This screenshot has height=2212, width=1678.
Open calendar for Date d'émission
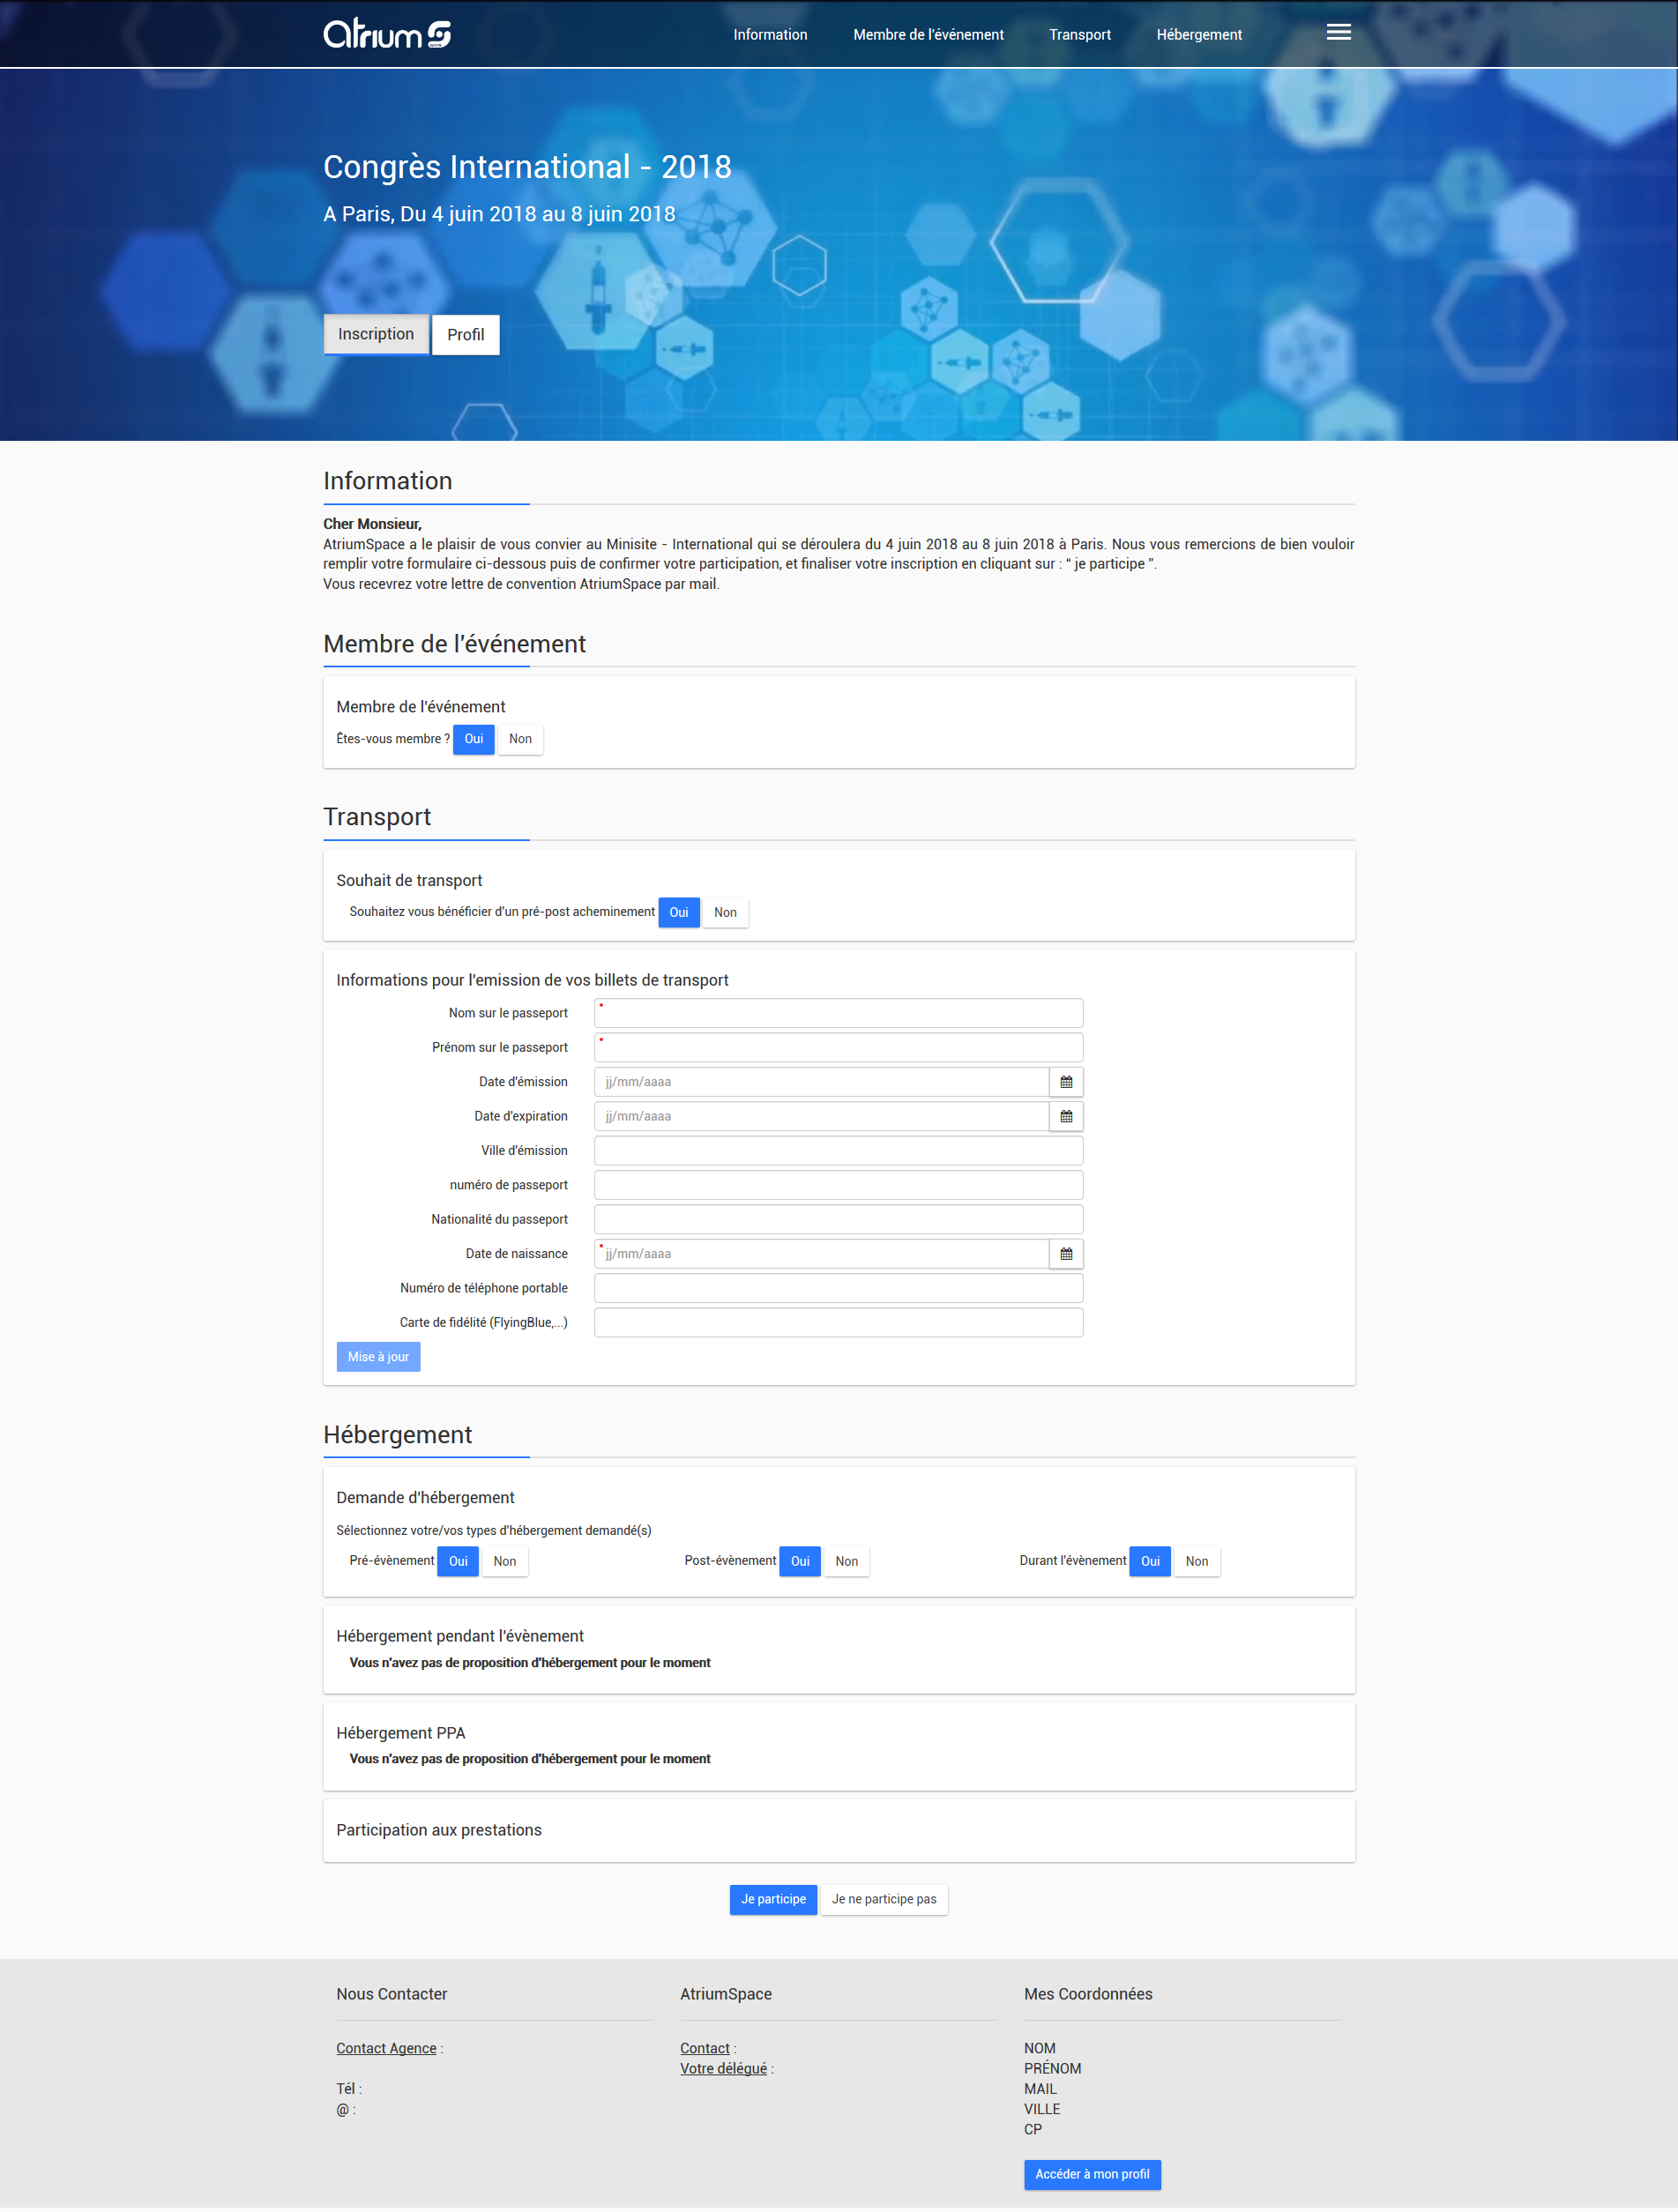(x=1066, y=1082)
